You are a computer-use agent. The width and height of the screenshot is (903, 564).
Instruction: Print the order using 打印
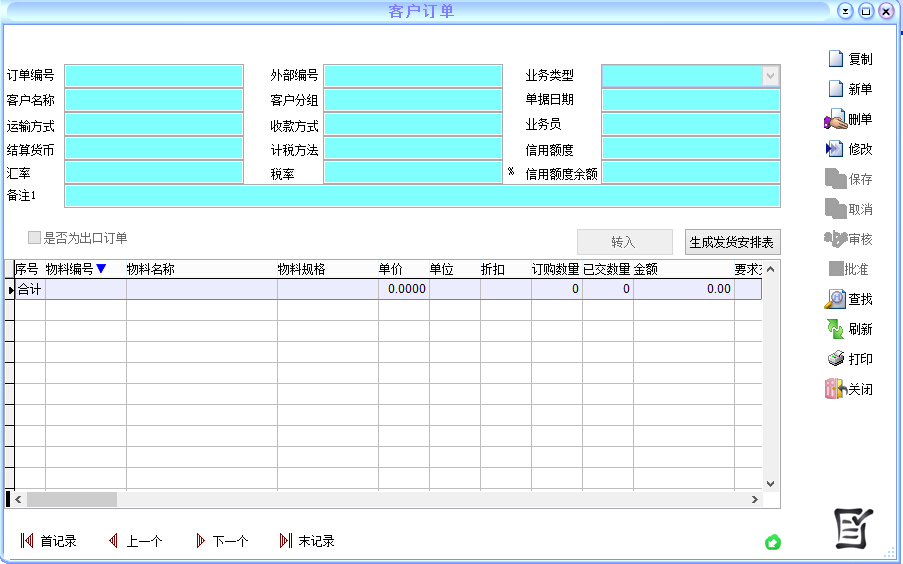[x=835, y=359]
